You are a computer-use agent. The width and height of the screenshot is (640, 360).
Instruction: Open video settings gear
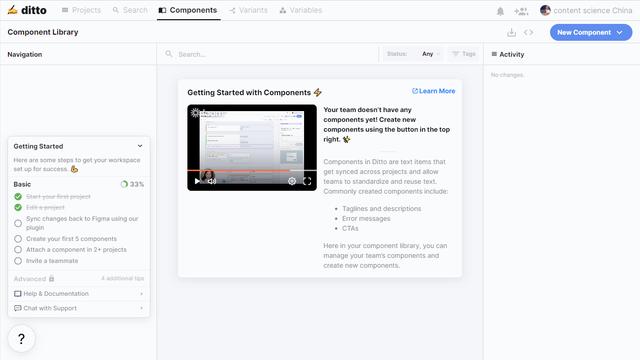(292, 181)
